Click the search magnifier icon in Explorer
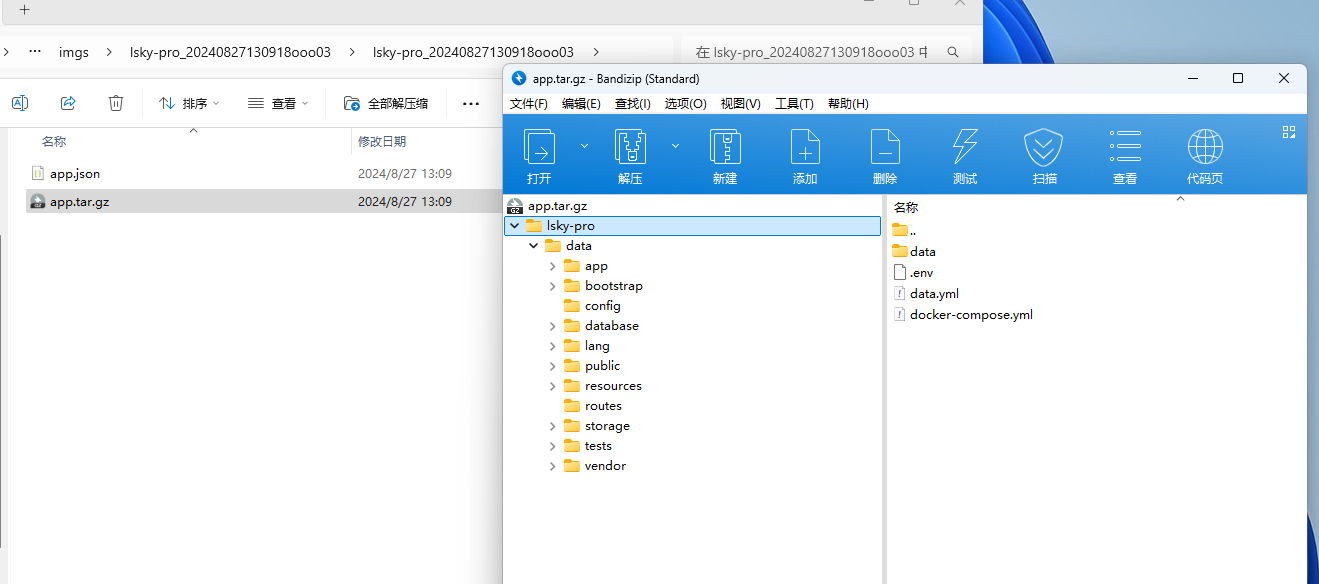The image size is (1319, 584). coord(953,52)
